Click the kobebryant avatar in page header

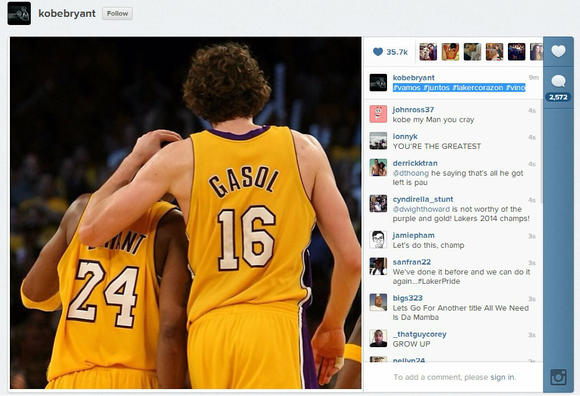[x=19, y=13]
